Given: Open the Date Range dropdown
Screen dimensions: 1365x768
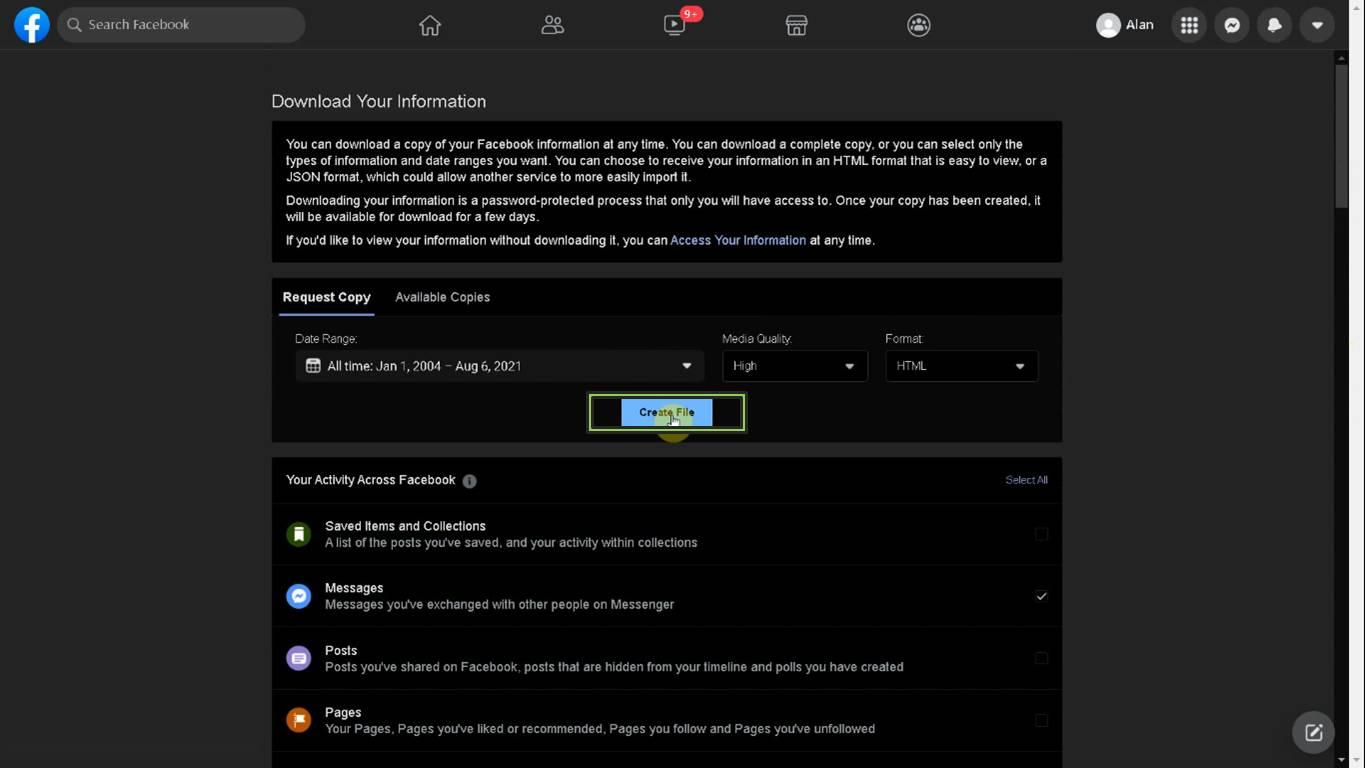Looking at the screenshot, I should point(499,366).
